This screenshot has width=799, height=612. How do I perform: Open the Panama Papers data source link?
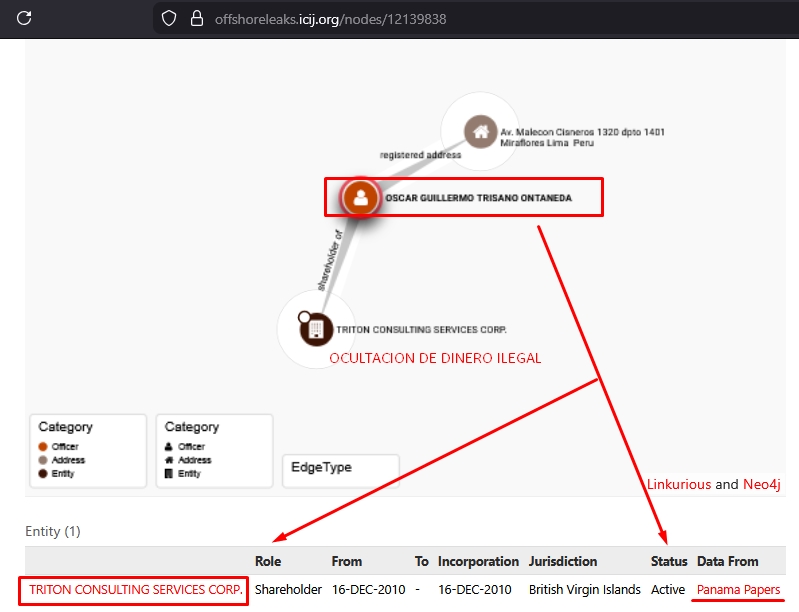(738, 590)
